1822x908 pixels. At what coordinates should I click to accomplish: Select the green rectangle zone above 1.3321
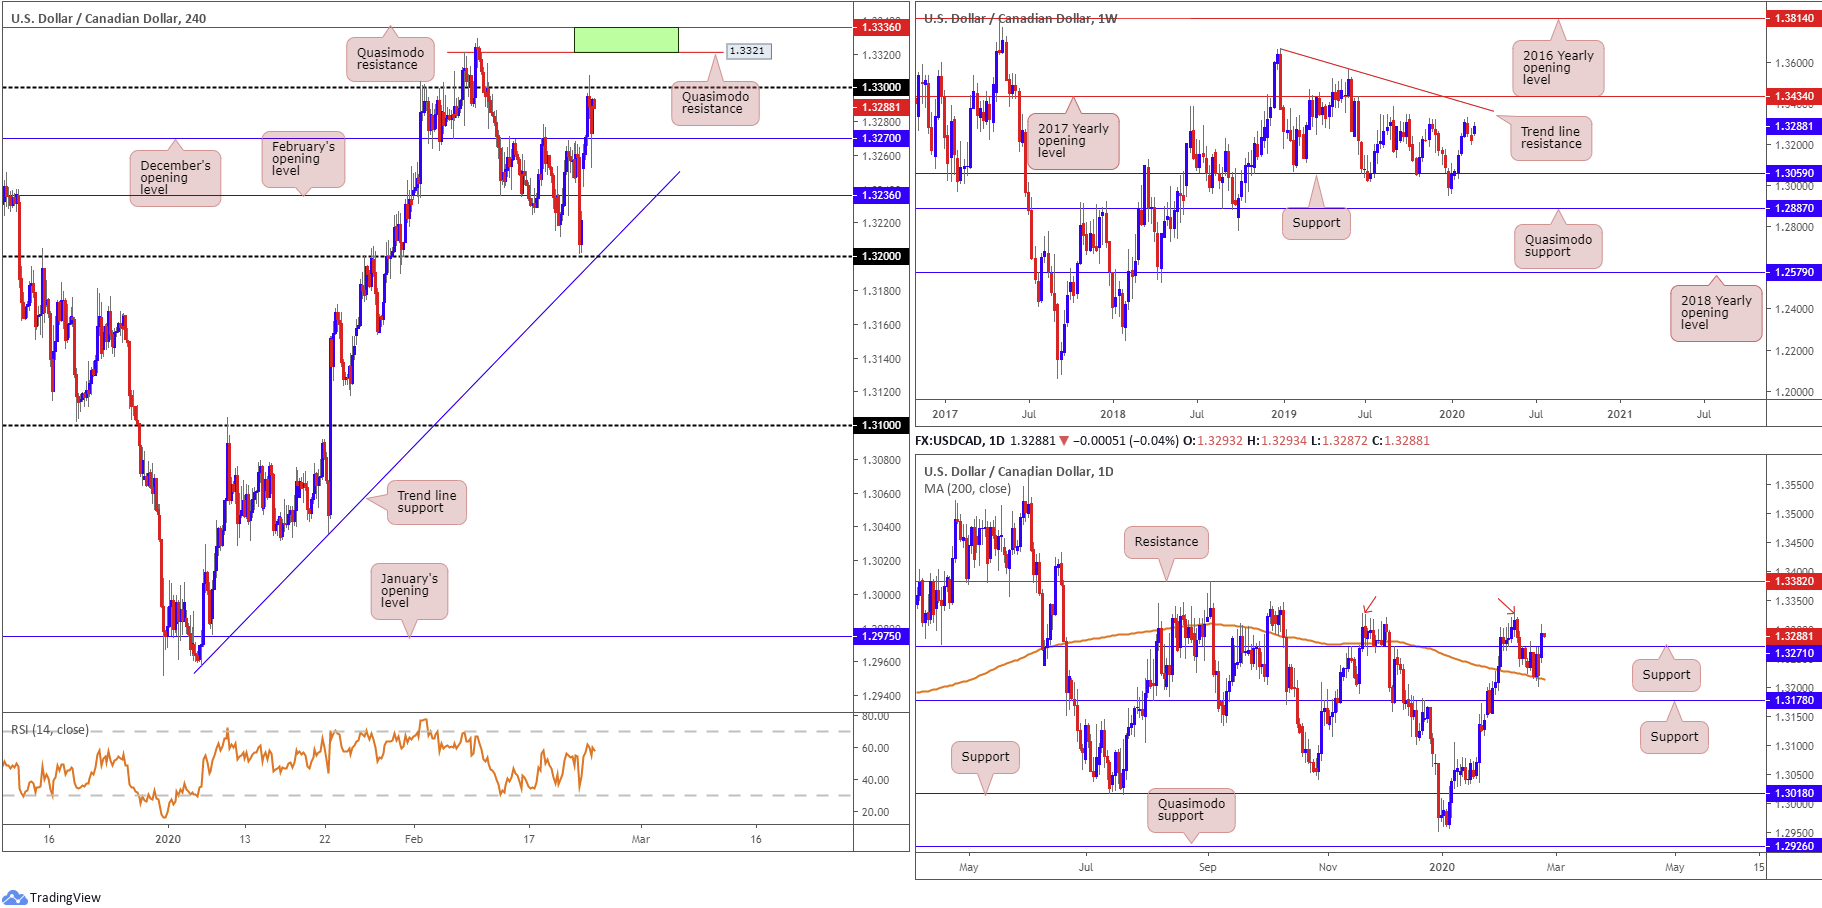(626, 40)
